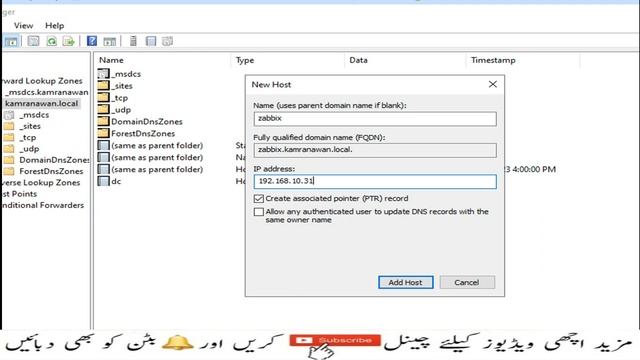Sort the list by the Name column header
640x360 pixels.
click(111, 60)
